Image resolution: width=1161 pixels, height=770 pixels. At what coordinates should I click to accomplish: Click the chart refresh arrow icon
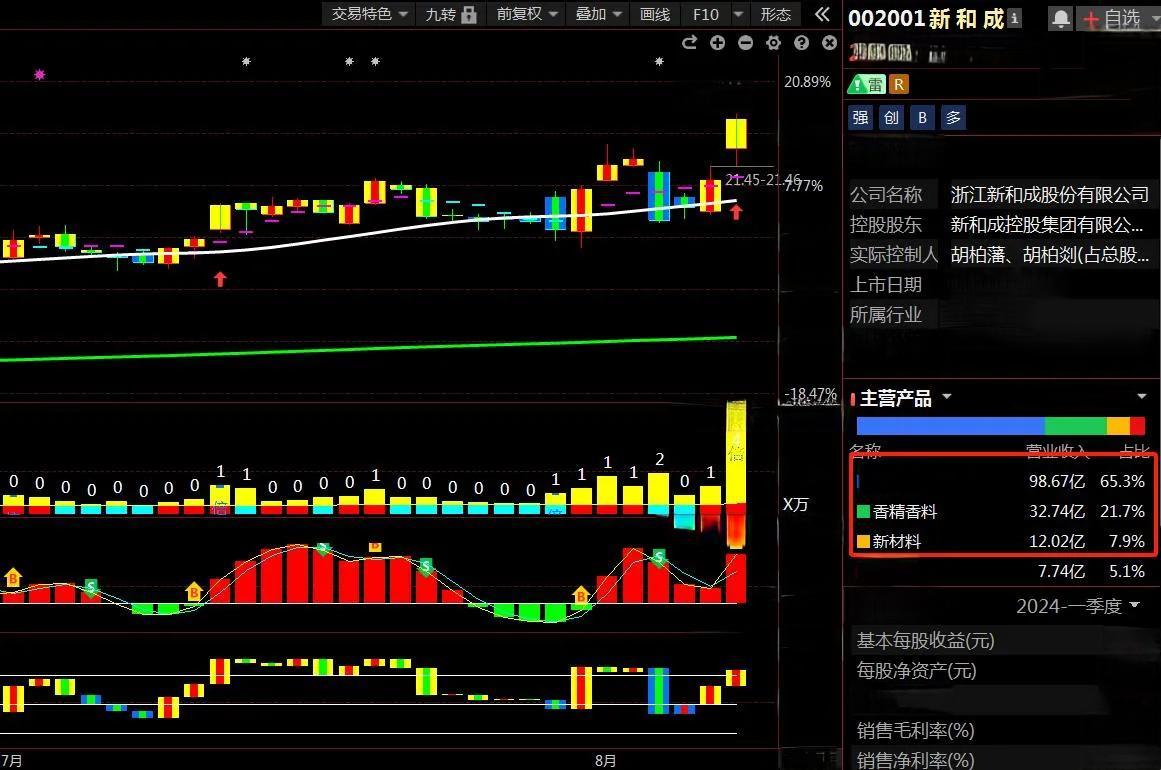[x=689, y=42]
